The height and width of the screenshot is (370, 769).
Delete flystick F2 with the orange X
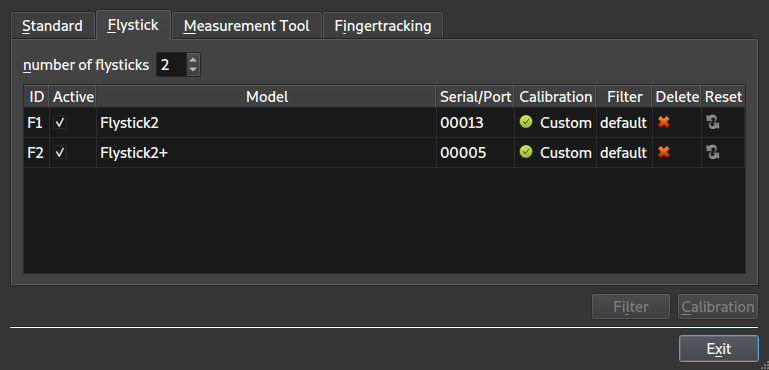tap(664, 153)
